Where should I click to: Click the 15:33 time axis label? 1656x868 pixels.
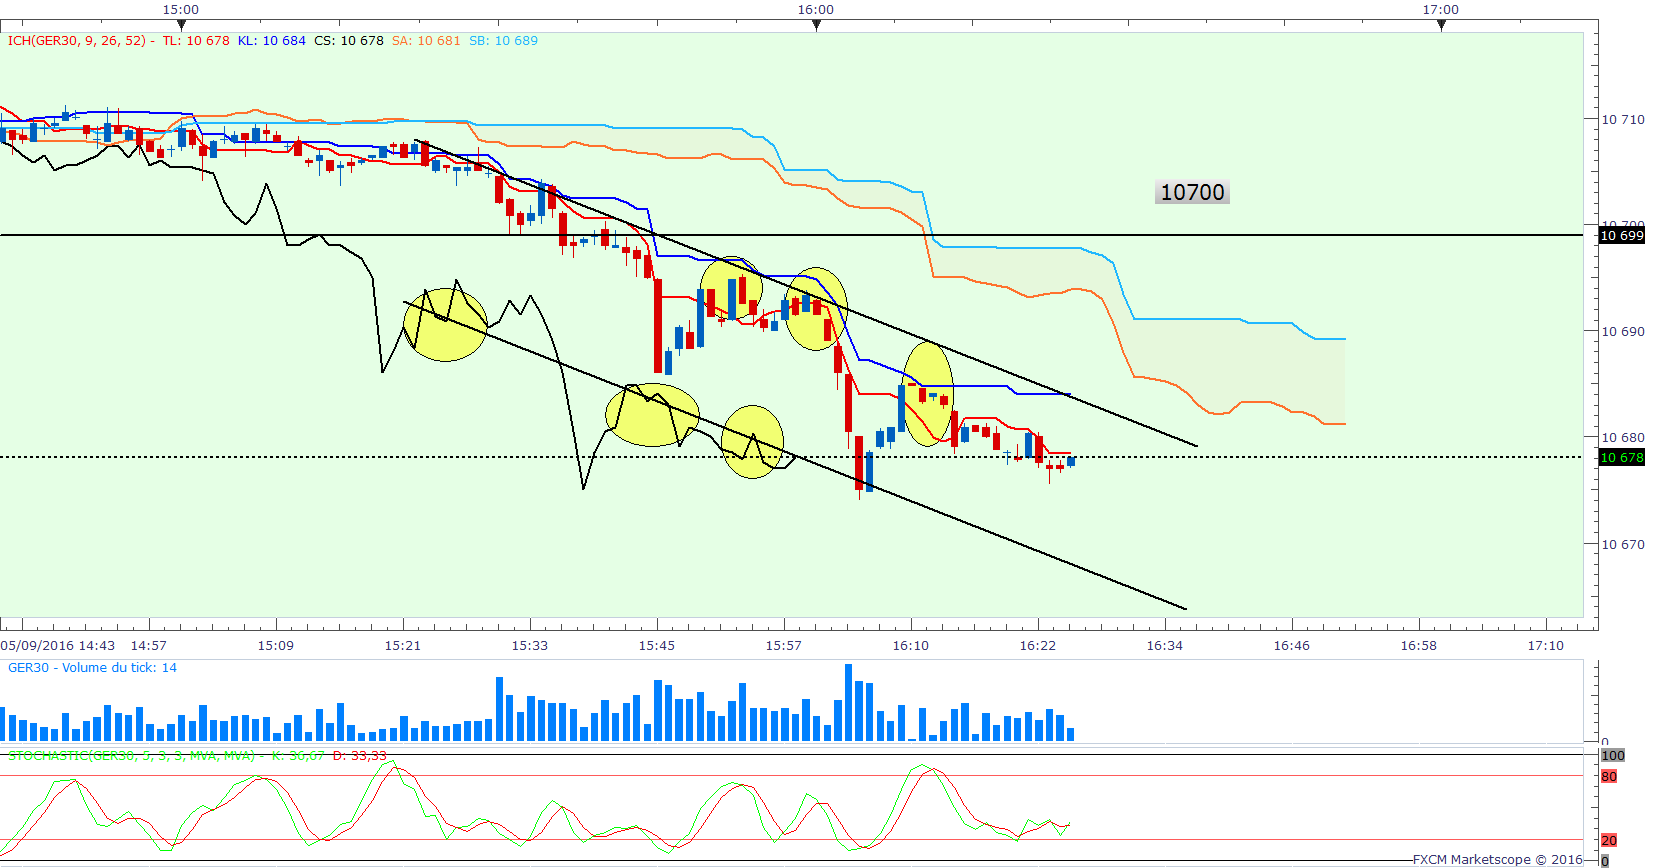[530, 645]
